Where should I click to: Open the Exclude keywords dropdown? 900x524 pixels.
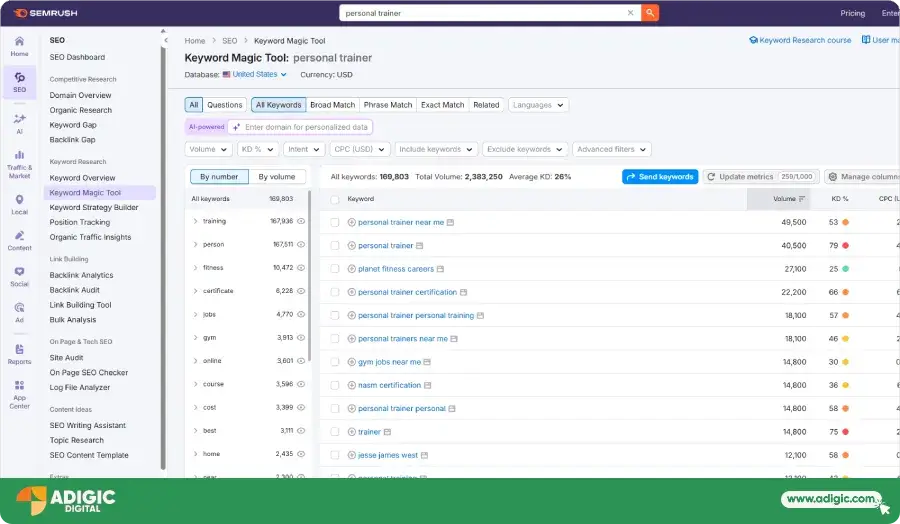[525, 149]
